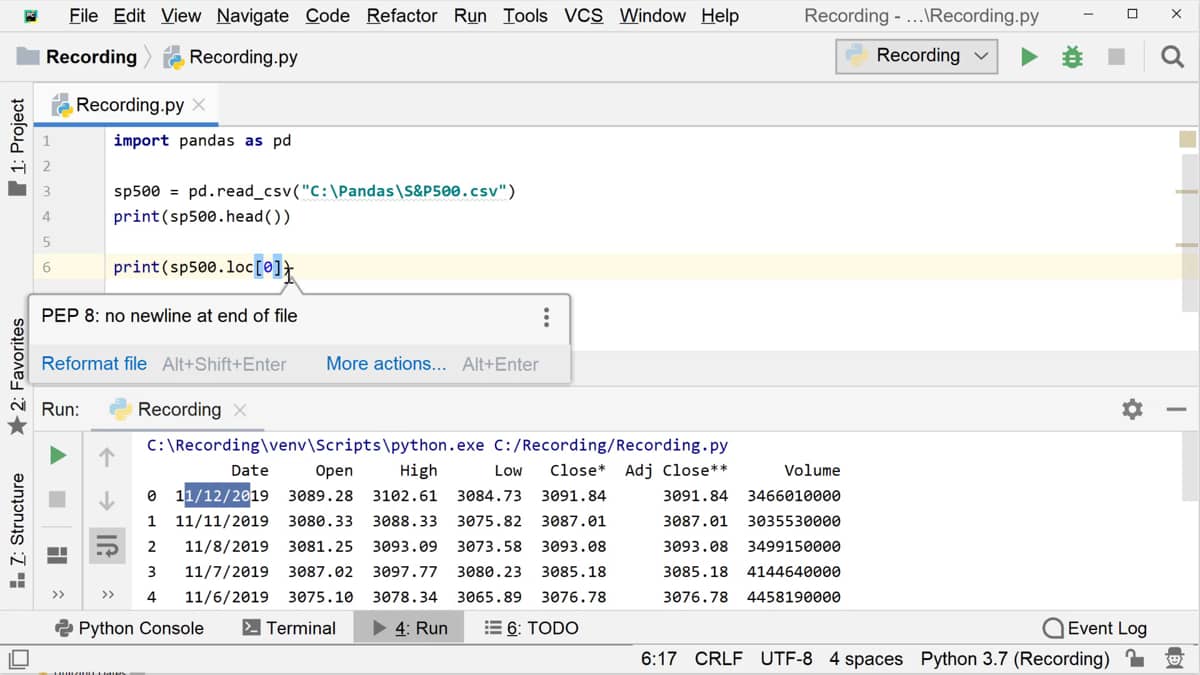Open the Tools menu

[526, 16]
